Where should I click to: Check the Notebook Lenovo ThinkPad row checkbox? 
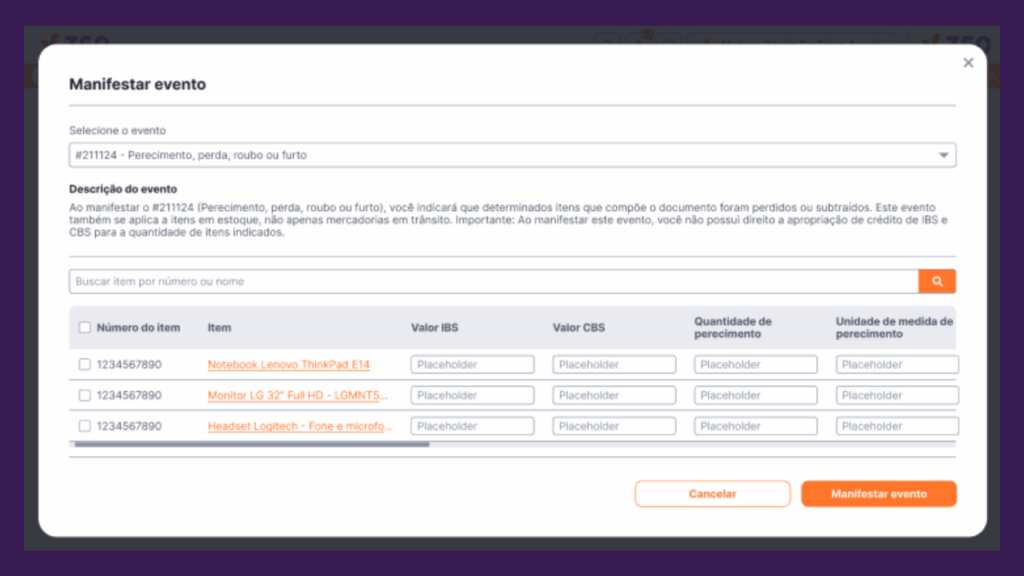pos(85,365)
